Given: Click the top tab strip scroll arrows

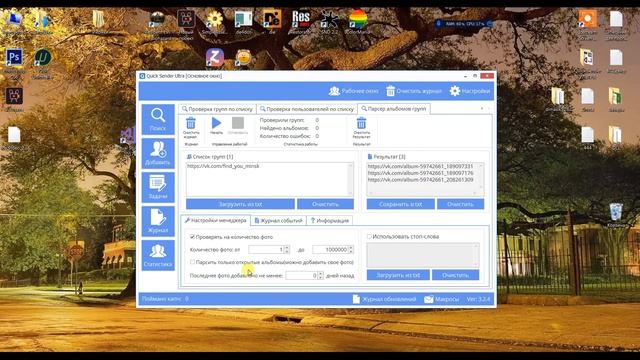Looking at the screenshot, I should 485,109.
